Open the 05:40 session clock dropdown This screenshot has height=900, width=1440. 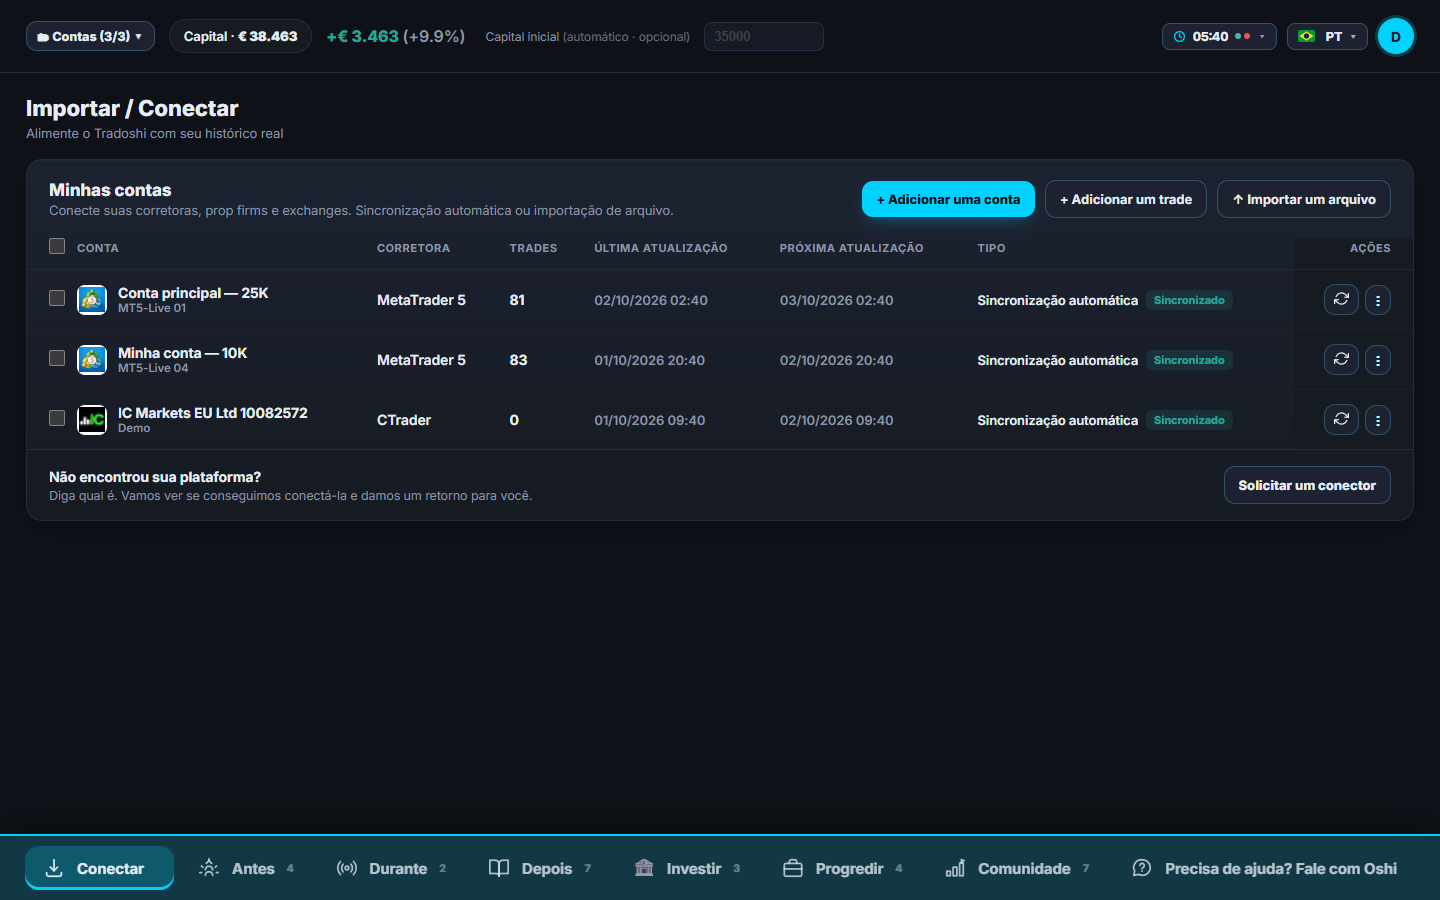pos(1219,36)
